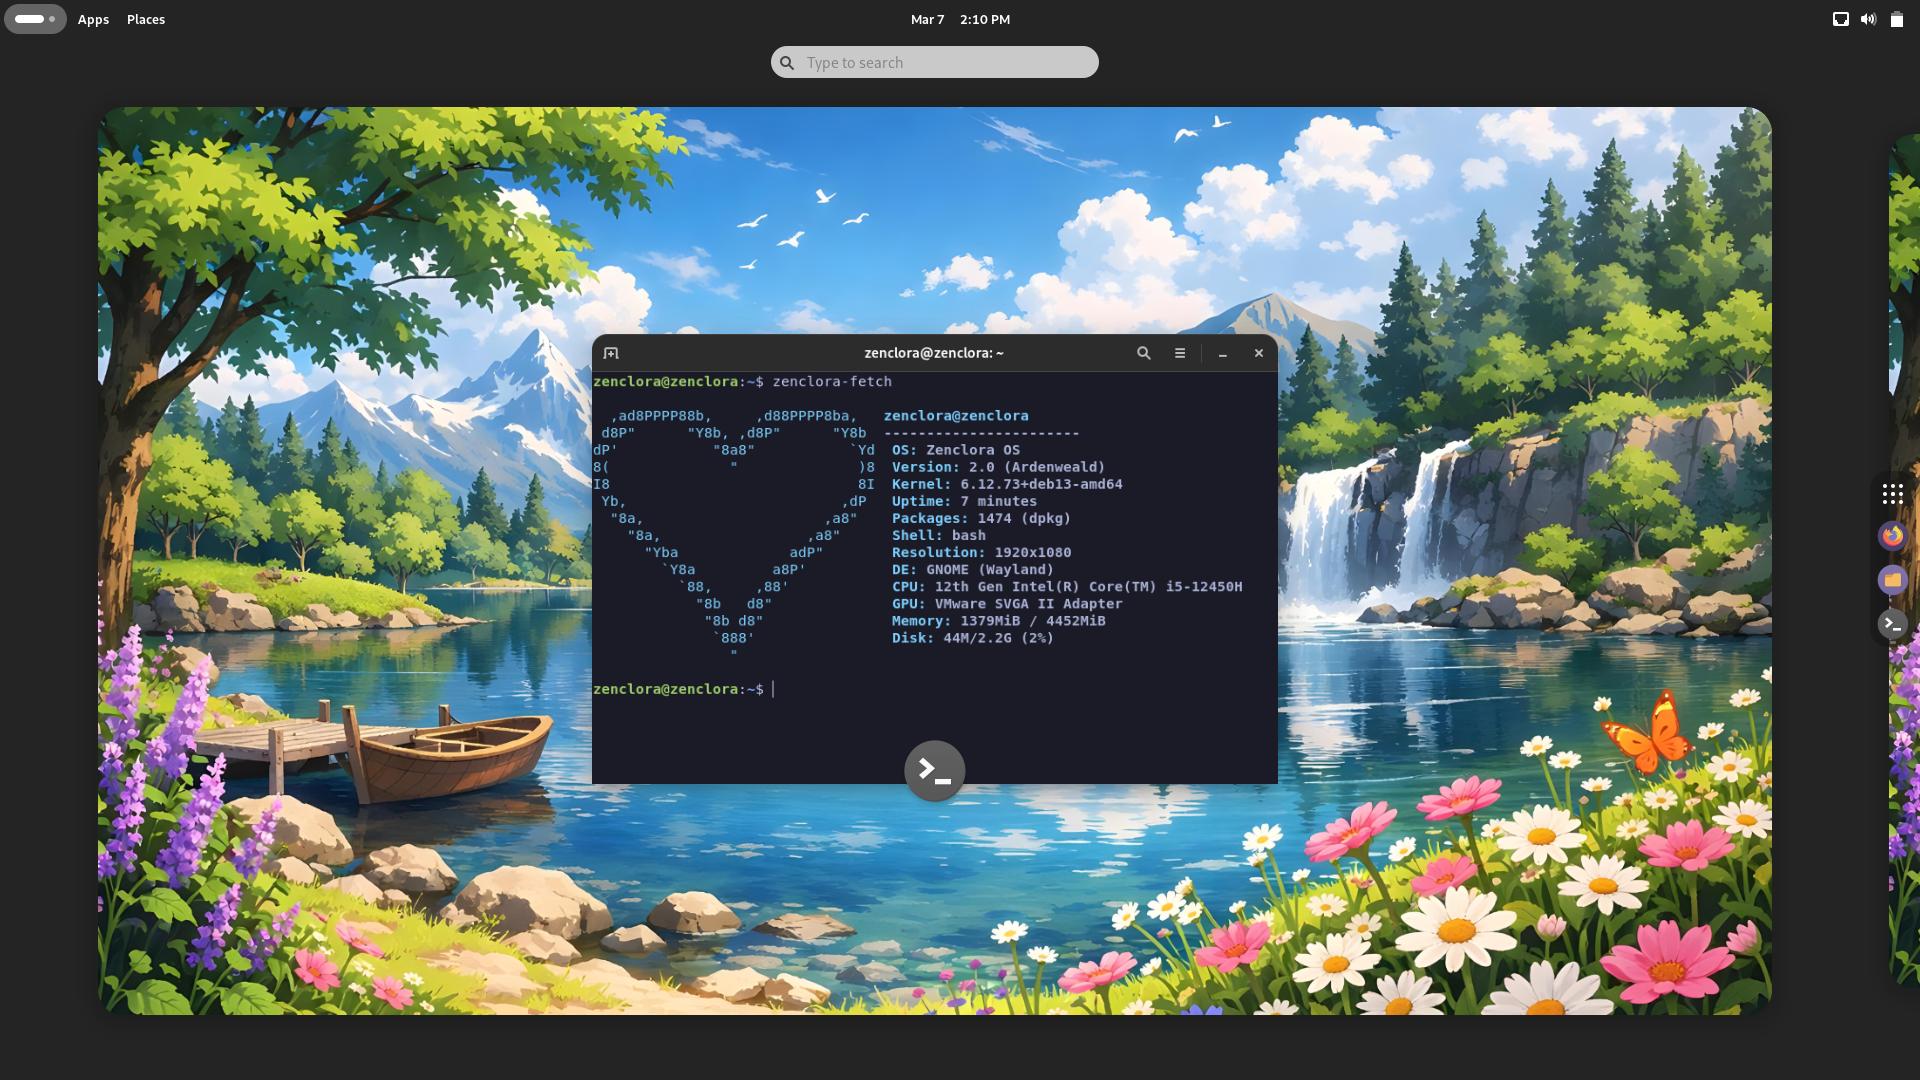The image size is (1920, 1080).
Task: Open the Terminal app from the dock
Action: pos(1893,623)
